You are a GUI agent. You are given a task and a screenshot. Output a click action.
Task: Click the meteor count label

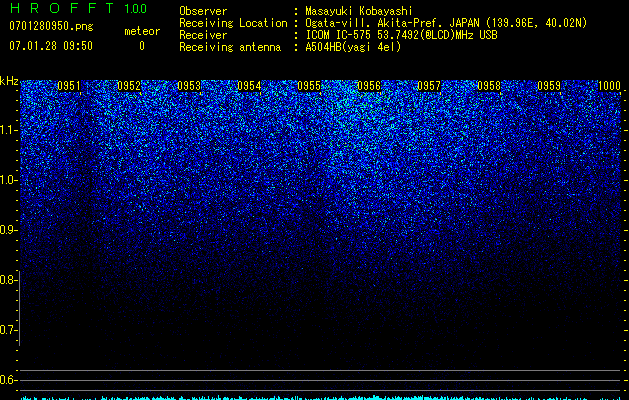click(142, 31)
